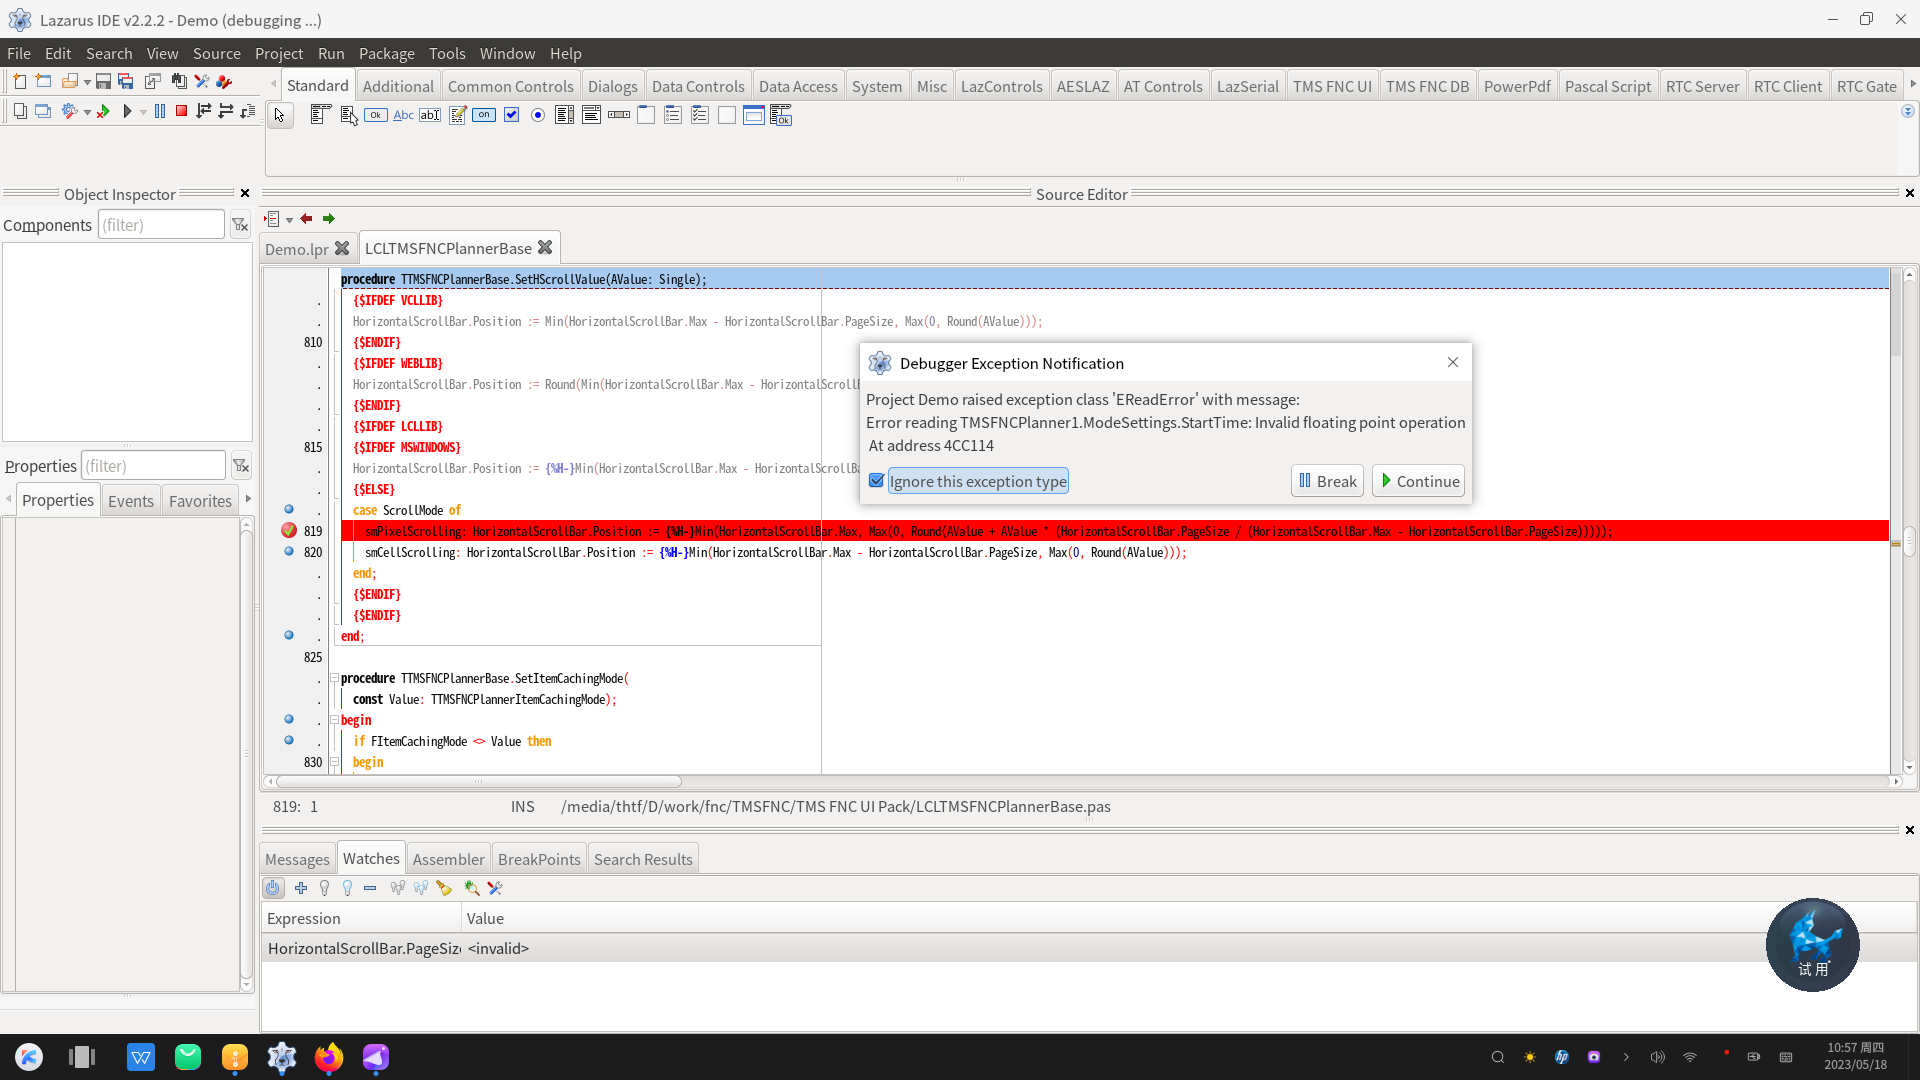Image resolution: width=1920 pixels, height=1080 pixels.
Task: Select the TButton component icon in palette
Action: pos(376,115)
